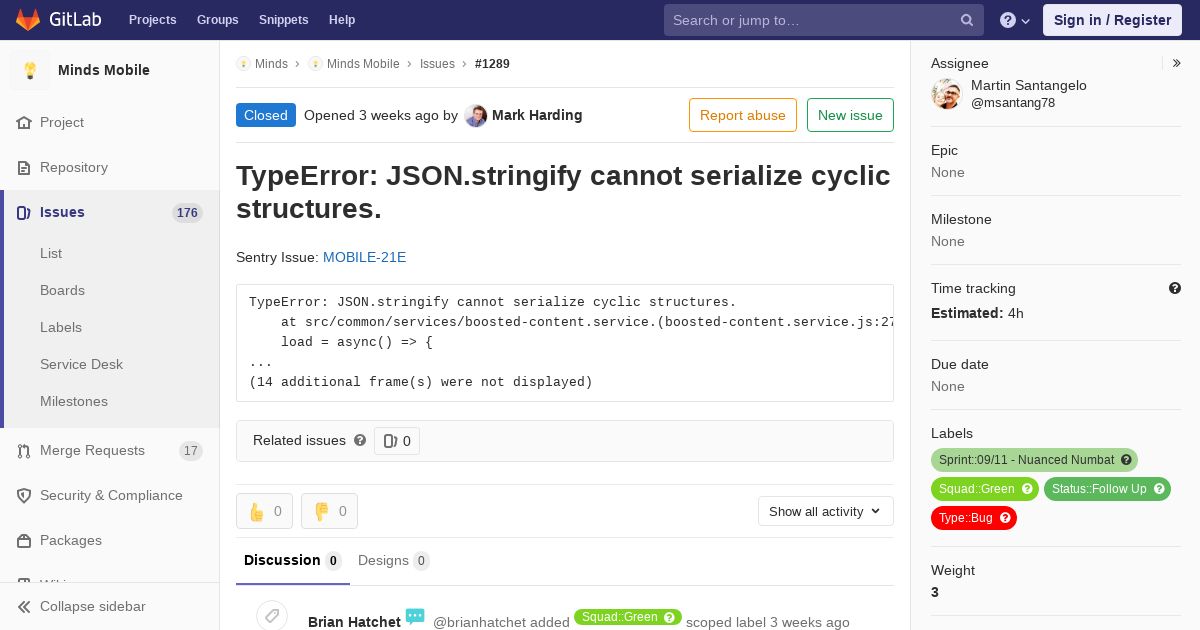Open Mark Harding's avatar
Screen dimensions: 1200x630
tap(476, 115)
